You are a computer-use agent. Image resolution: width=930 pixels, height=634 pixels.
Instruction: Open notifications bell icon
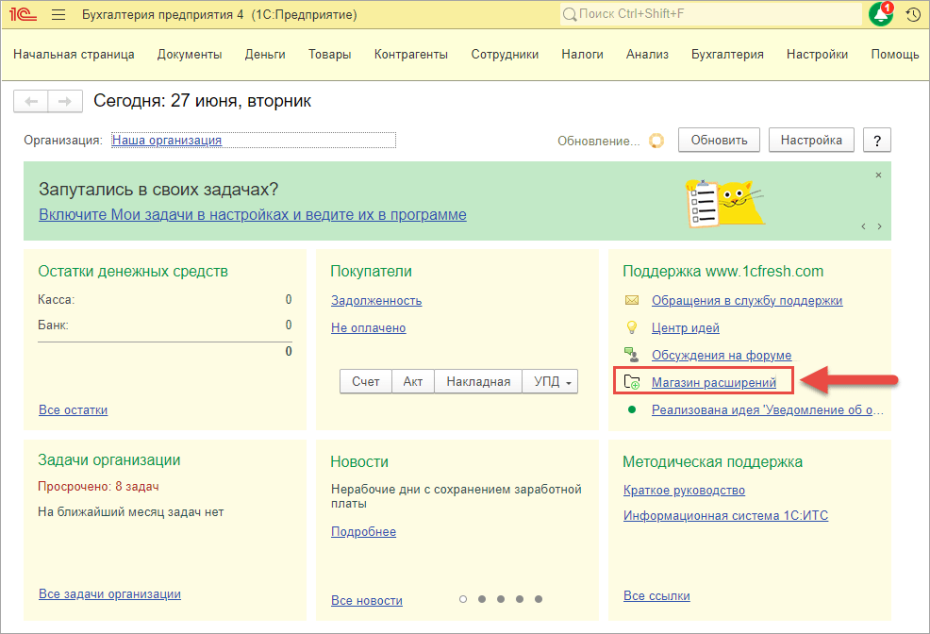[881, 14]
